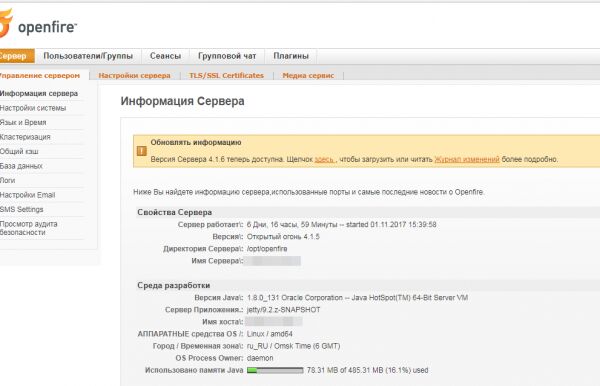
Task: Click the Openfire flame logo
Action: click(x=6, y=24)
